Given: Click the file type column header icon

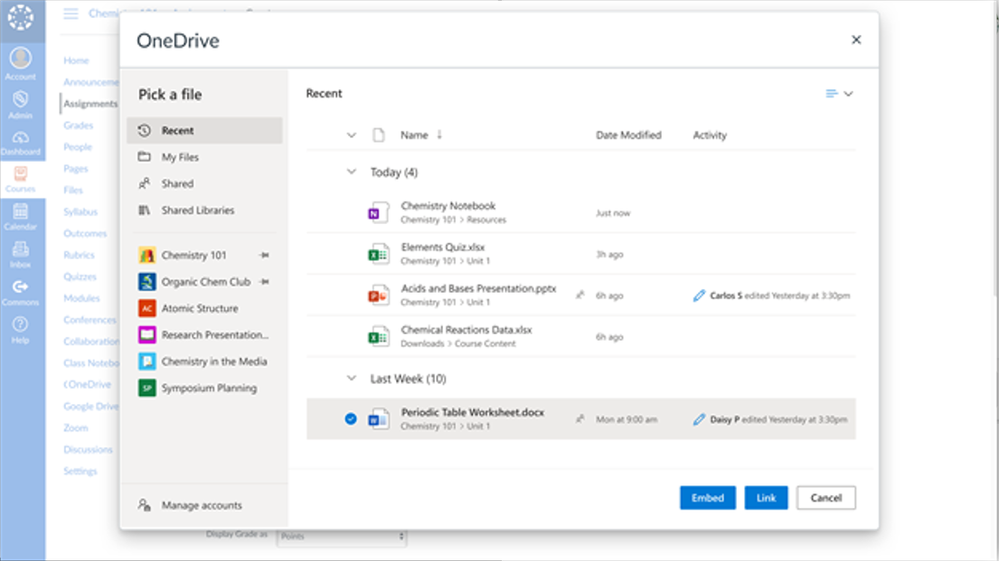Looking at the screenshot, I should [x=378, y=135].
